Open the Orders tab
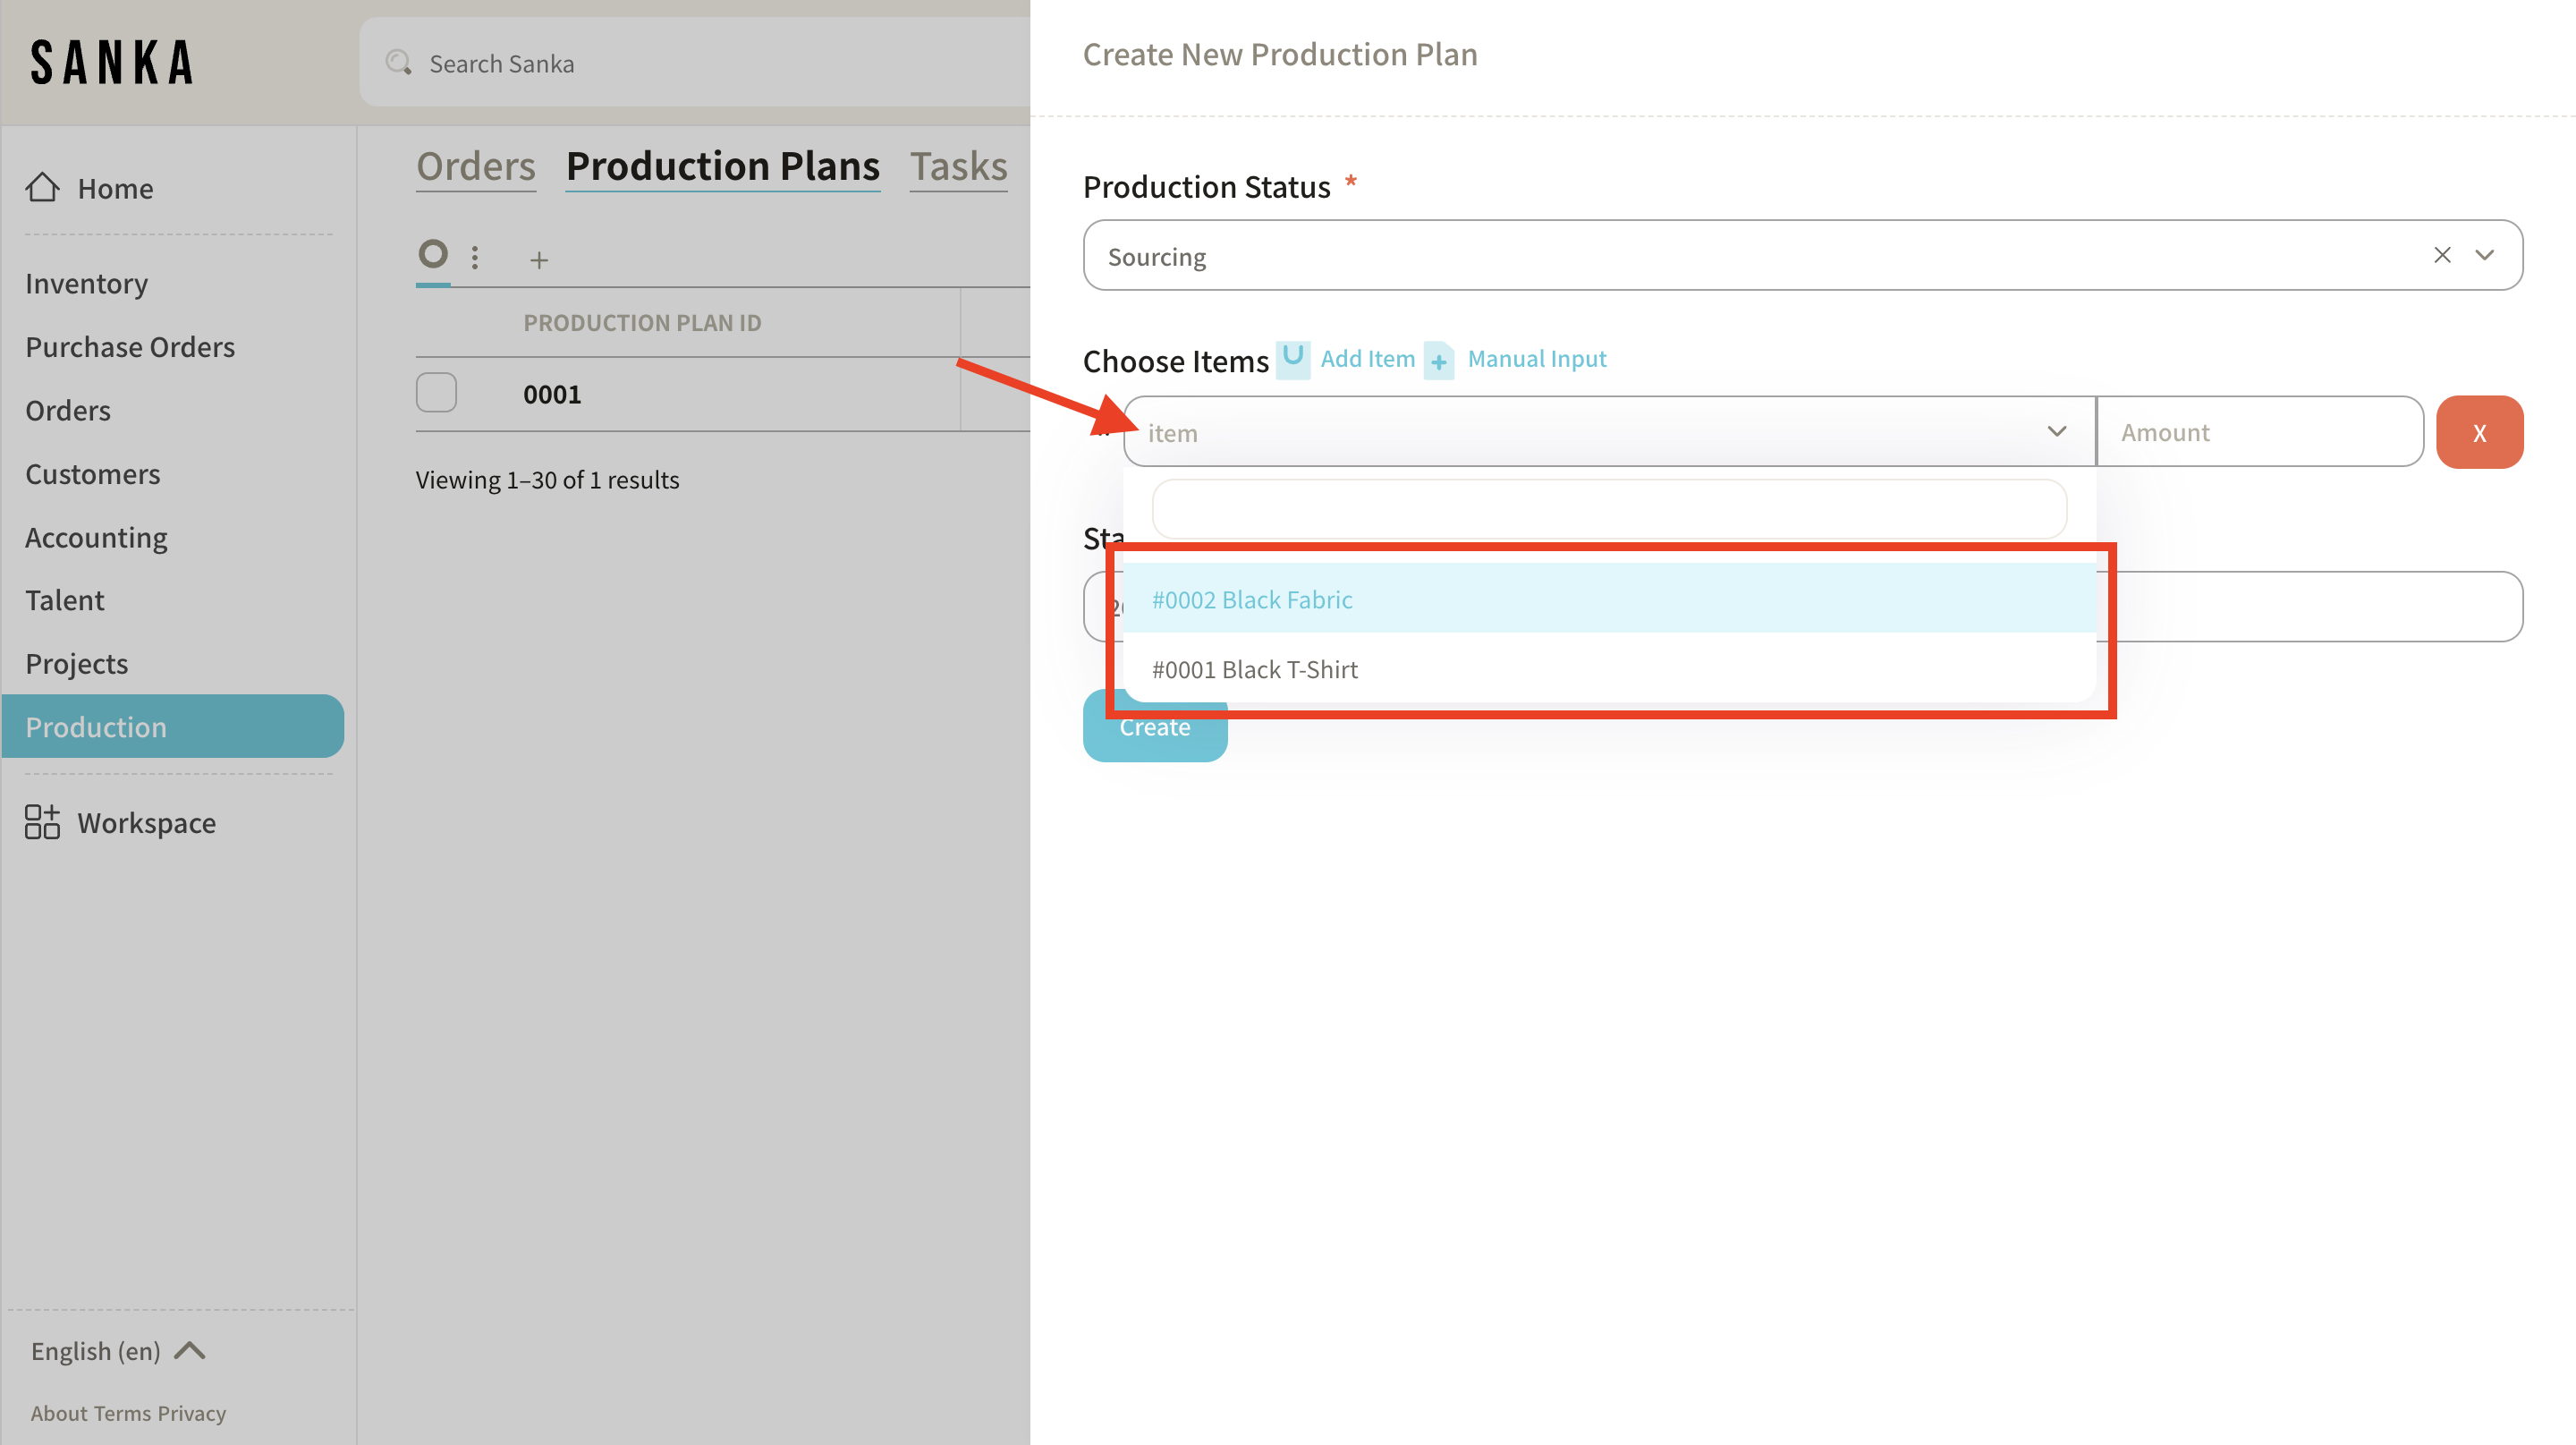2576x1445 pixels. click(476, 166)
